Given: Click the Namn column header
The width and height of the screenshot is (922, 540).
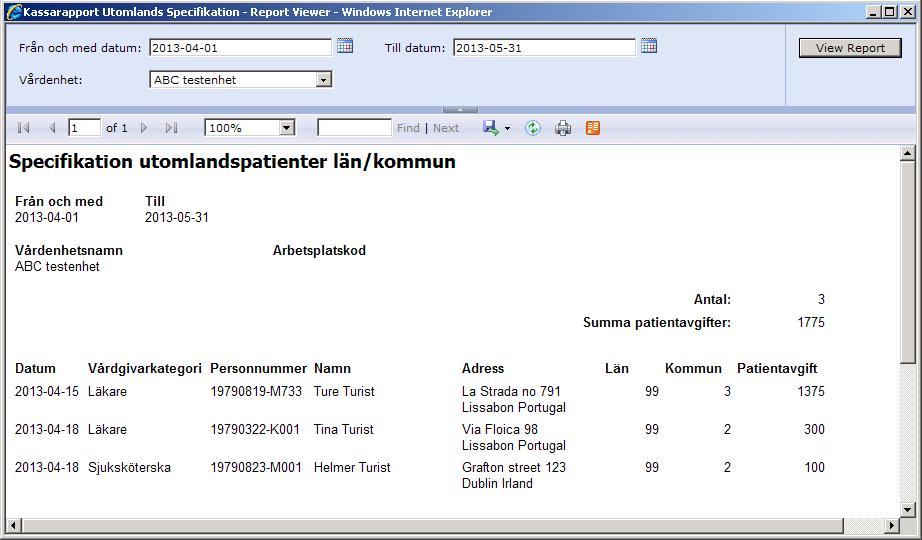Looking at the screenshot, I should tap(332, 368).
